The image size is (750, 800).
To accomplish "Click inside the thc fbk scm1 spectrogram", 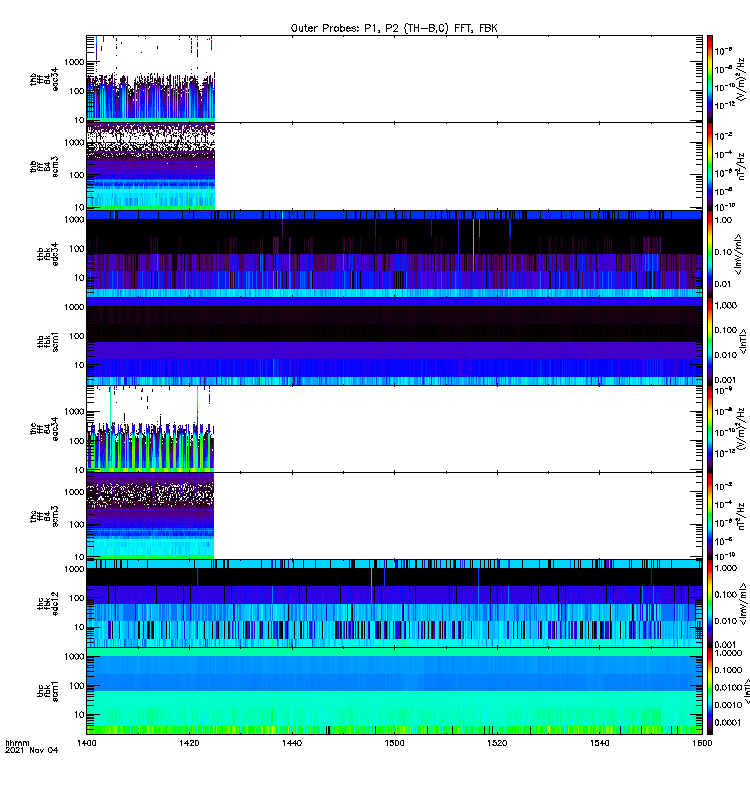I will [394, 691].
